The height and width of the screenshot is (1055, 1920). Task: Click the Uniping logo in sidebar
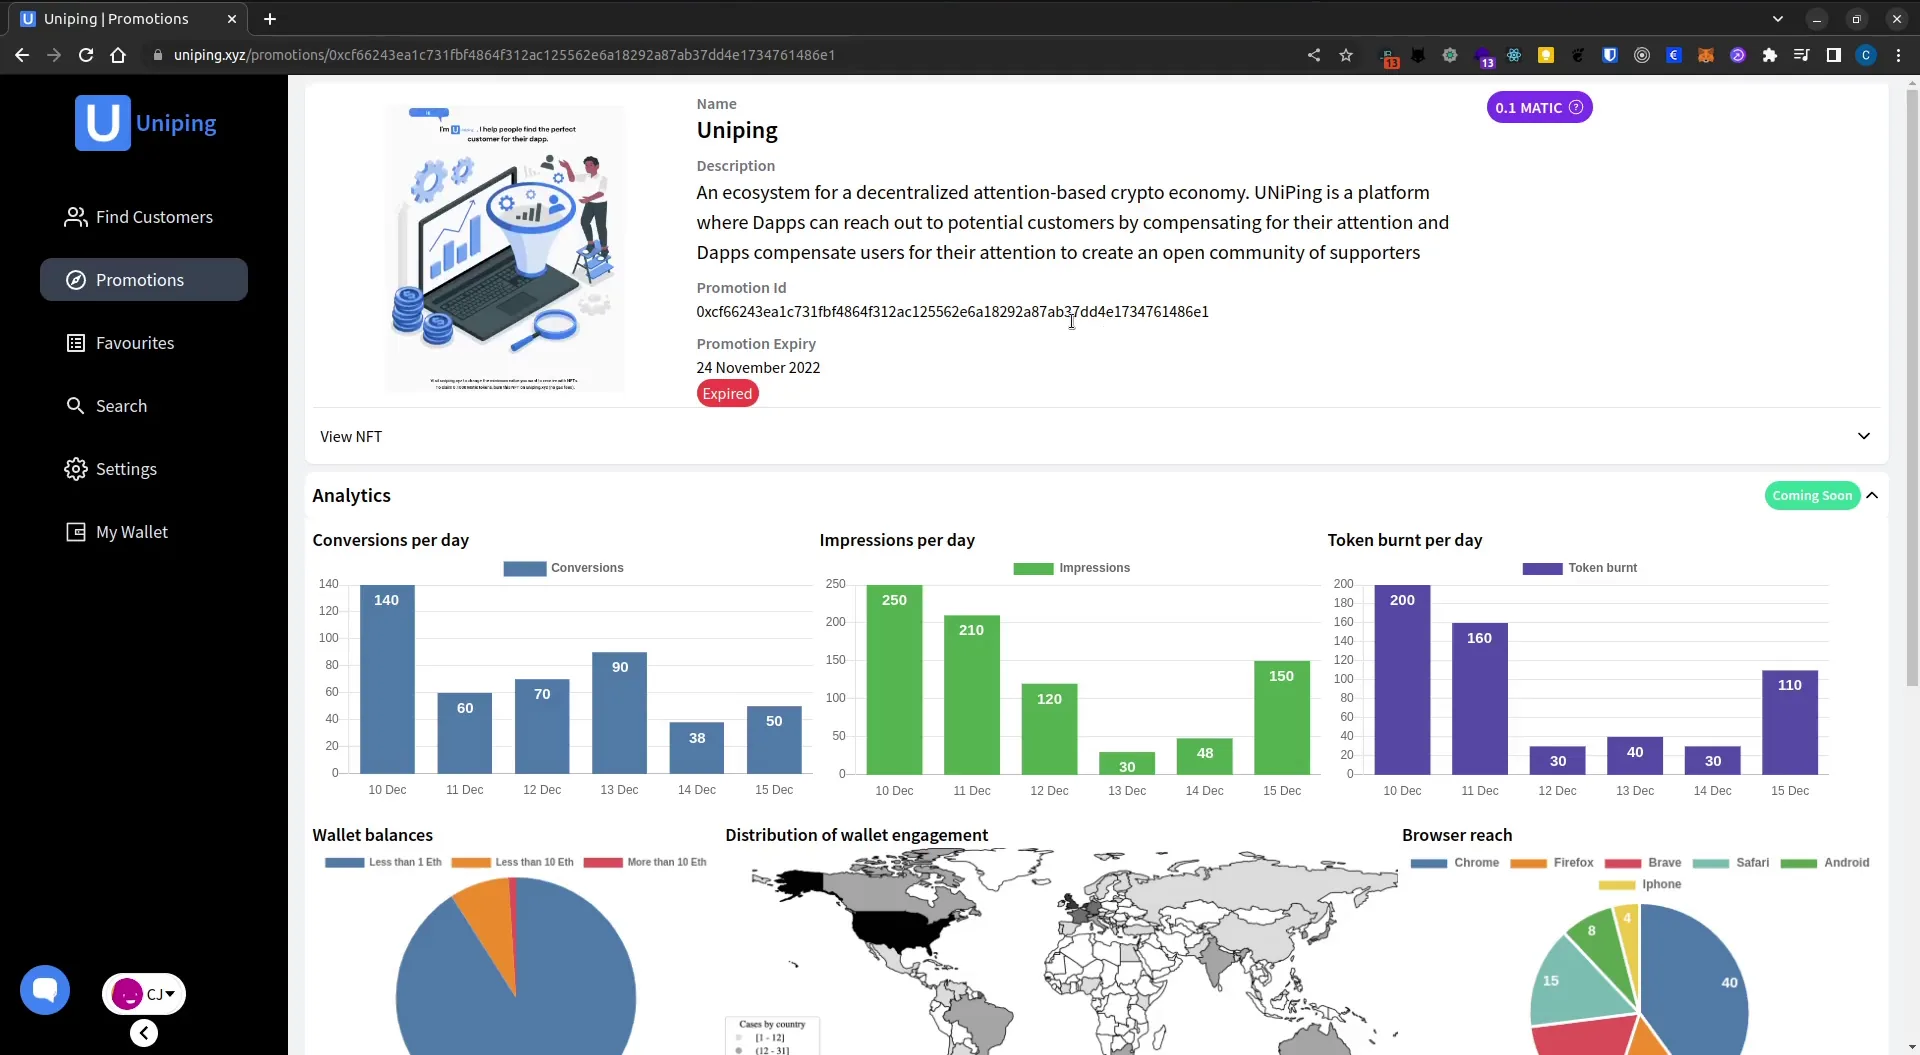click(146, 123)
